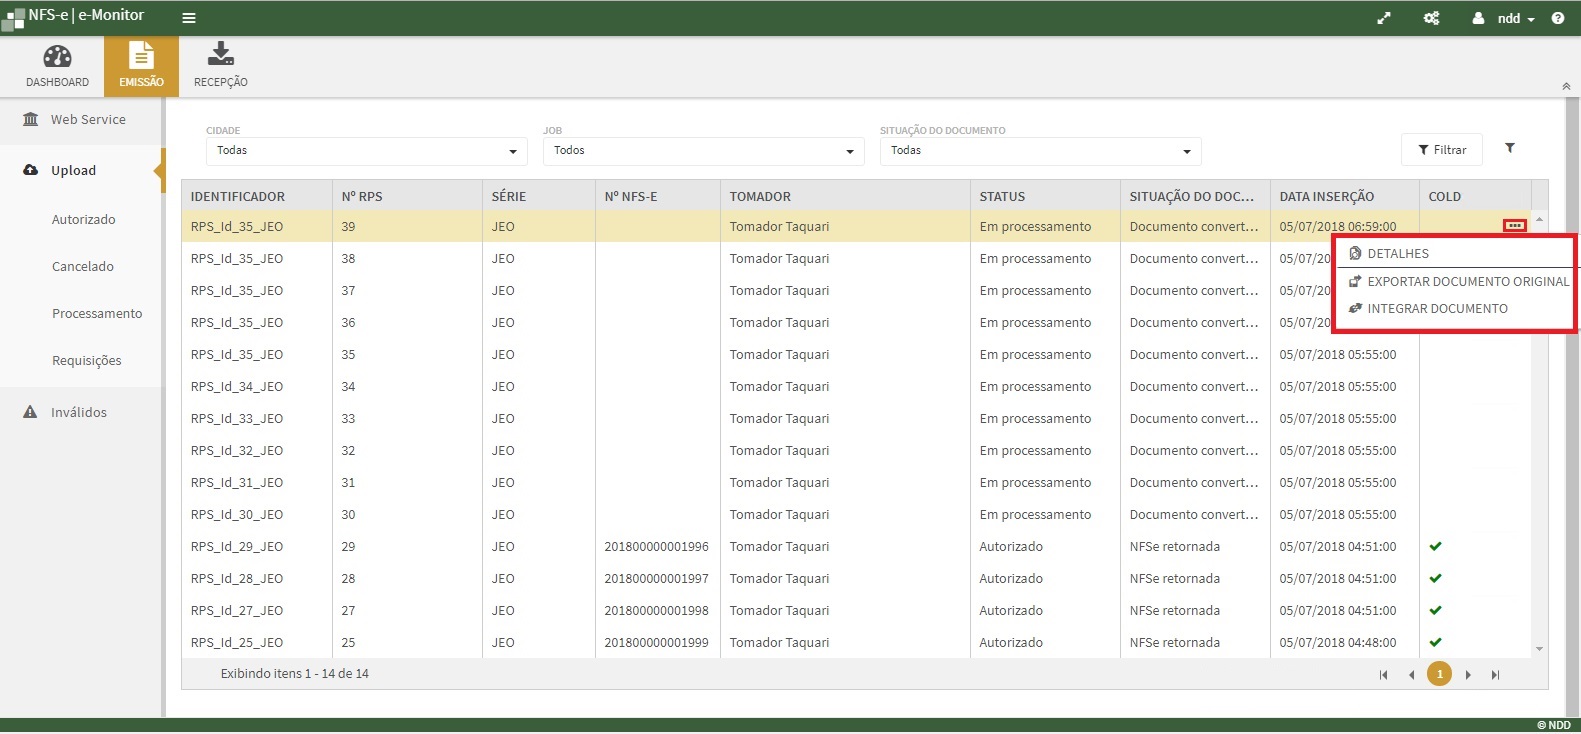Screen dimensions: 1581x734
Task: Expand the Job dropdown
Action: coord(703,151)
